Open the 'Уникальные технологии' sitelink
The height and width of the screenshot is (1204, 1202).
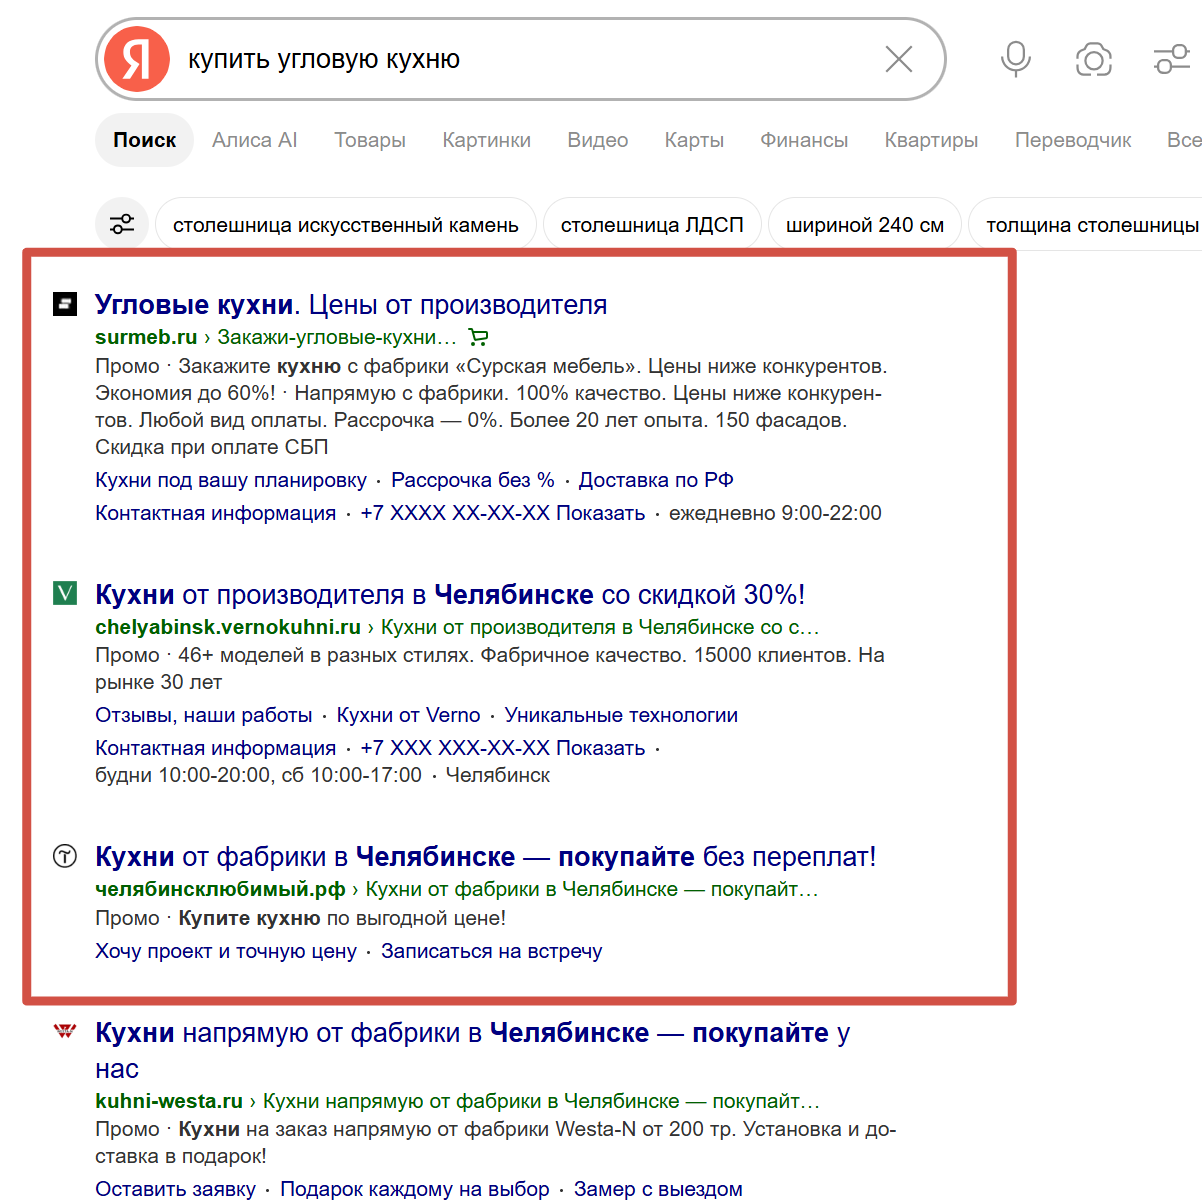coord(621,715)
